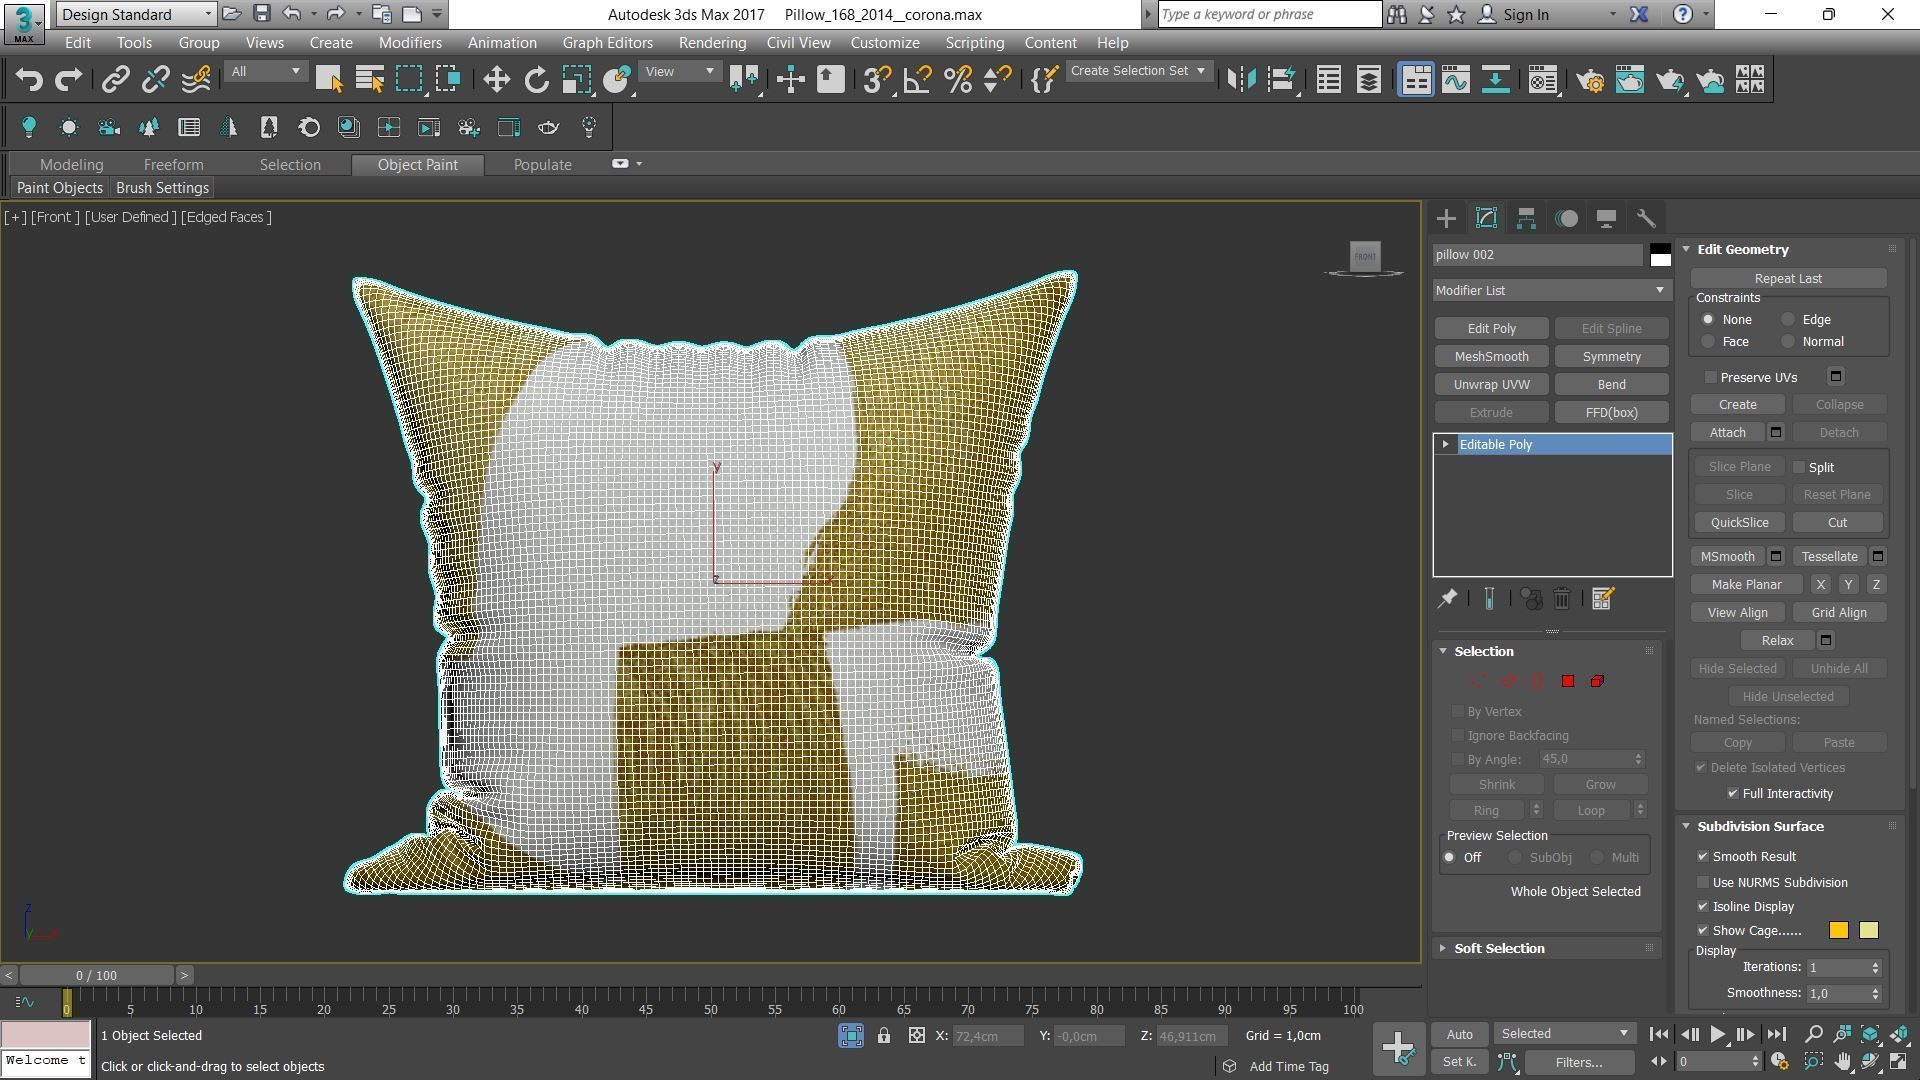The width and height of the screenshot is (1920, 1080).
Task: Toggle Smooth Result checkbox
Action: pos(1703,856)
